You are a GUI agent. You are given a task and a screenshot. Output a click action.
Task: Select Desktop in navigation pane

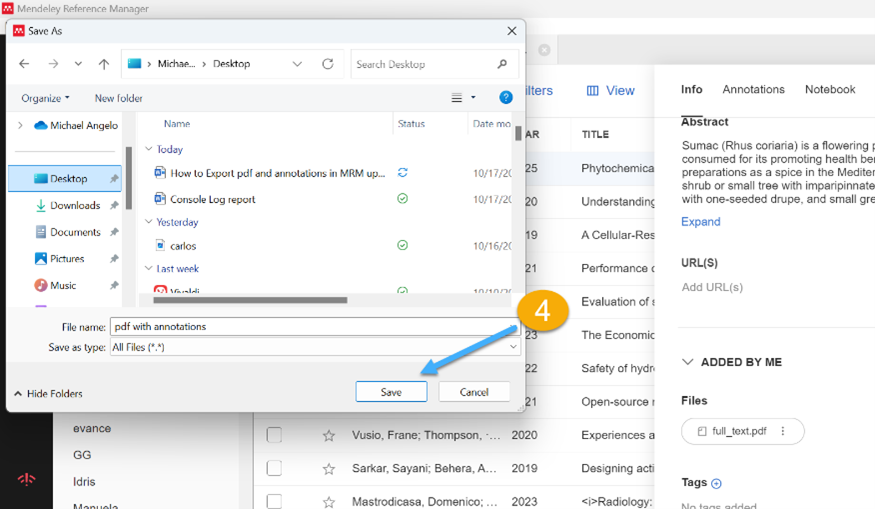pos(65,179)
